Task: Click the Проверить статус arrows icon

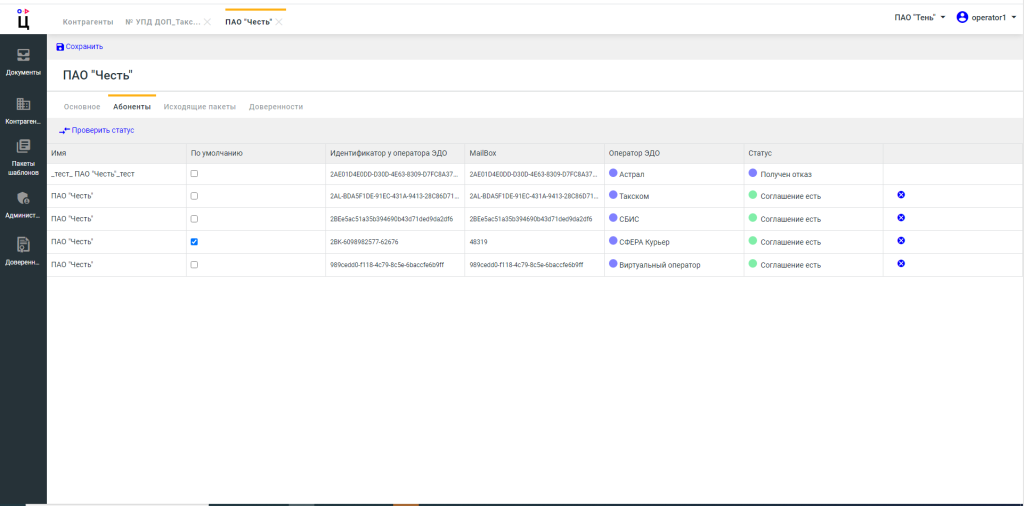Action: click(64, 131)
